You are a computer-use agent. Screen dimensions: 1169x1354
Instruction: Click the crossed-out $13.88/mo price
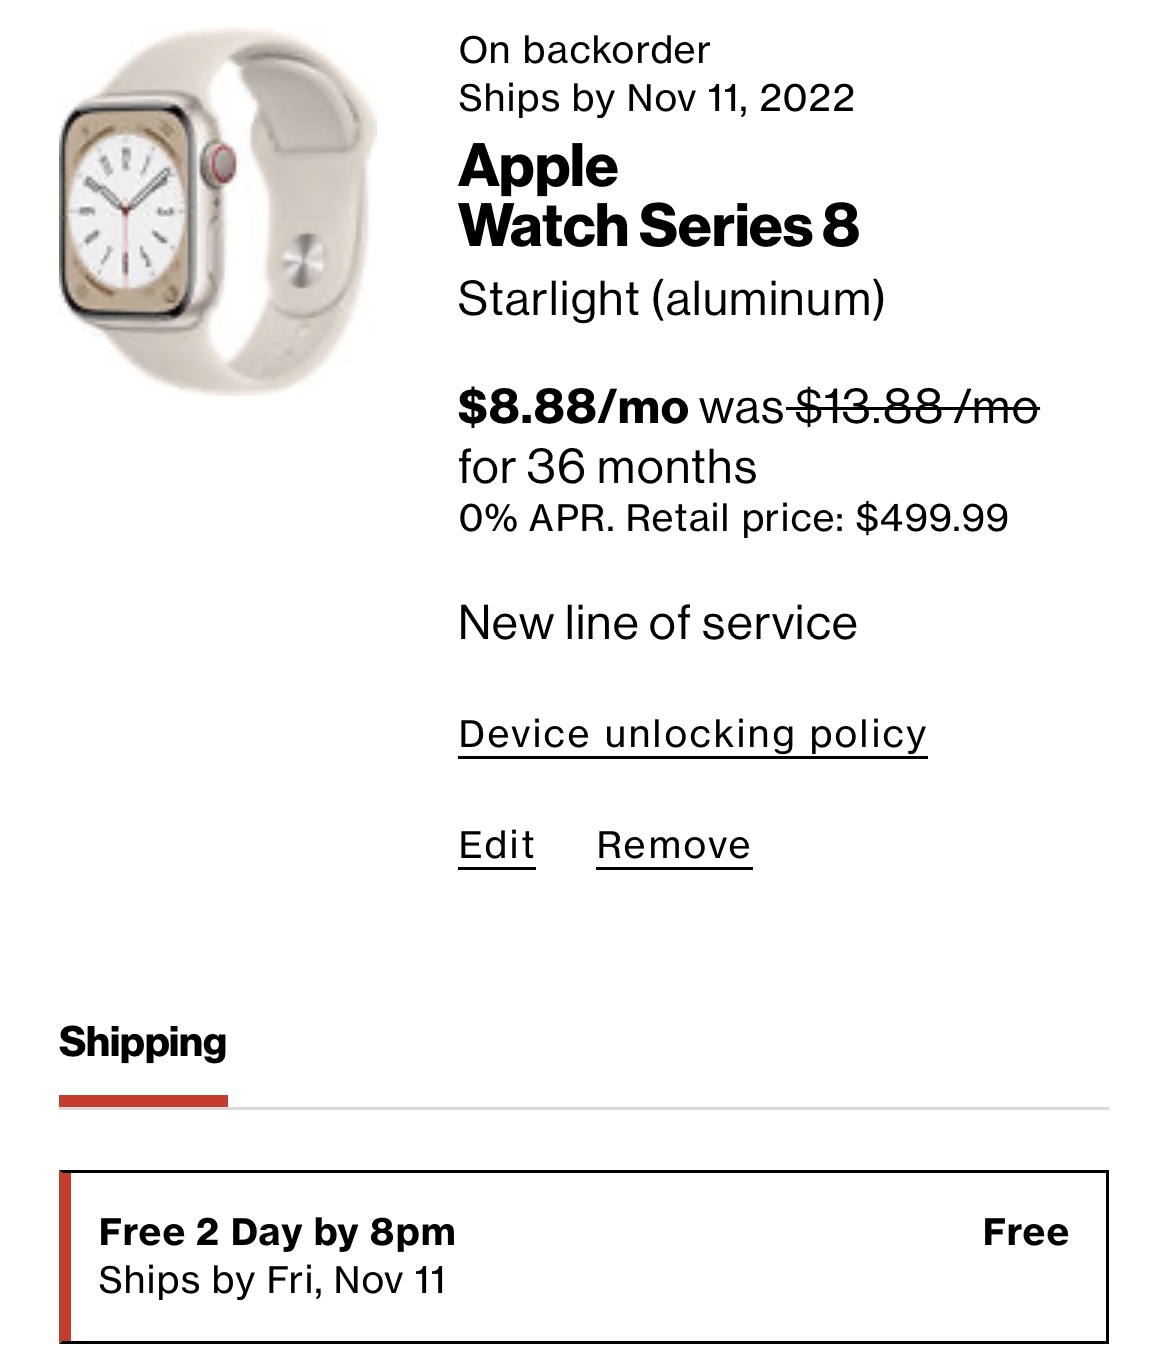click(x=916, y=407)
